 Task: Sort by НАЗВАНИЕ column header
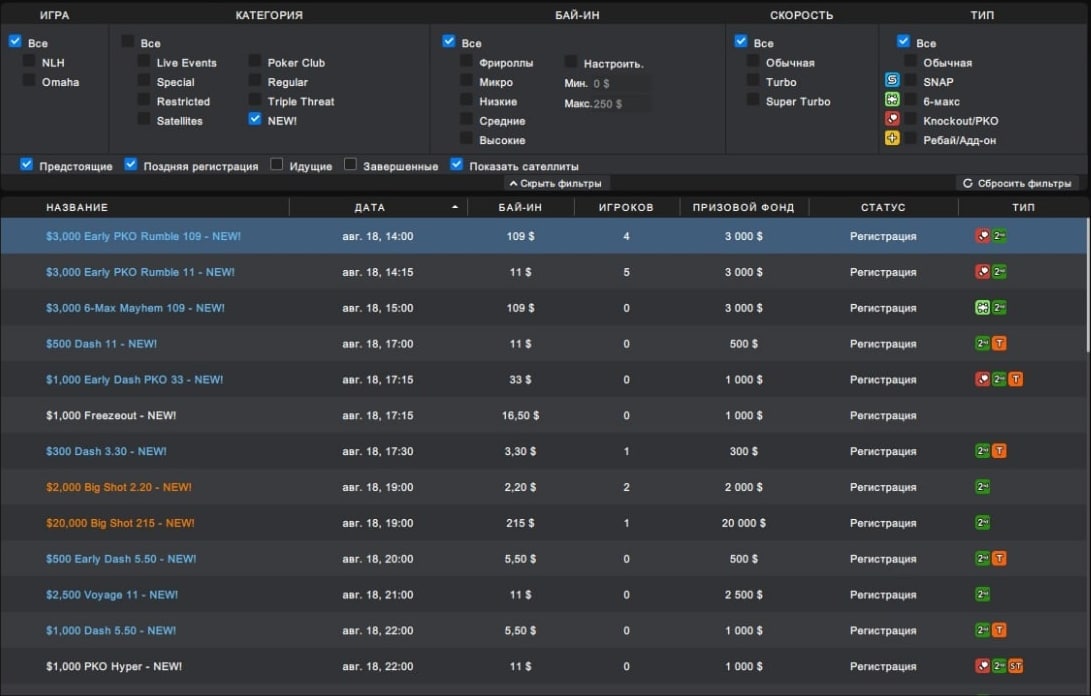[x=77, y=207]
